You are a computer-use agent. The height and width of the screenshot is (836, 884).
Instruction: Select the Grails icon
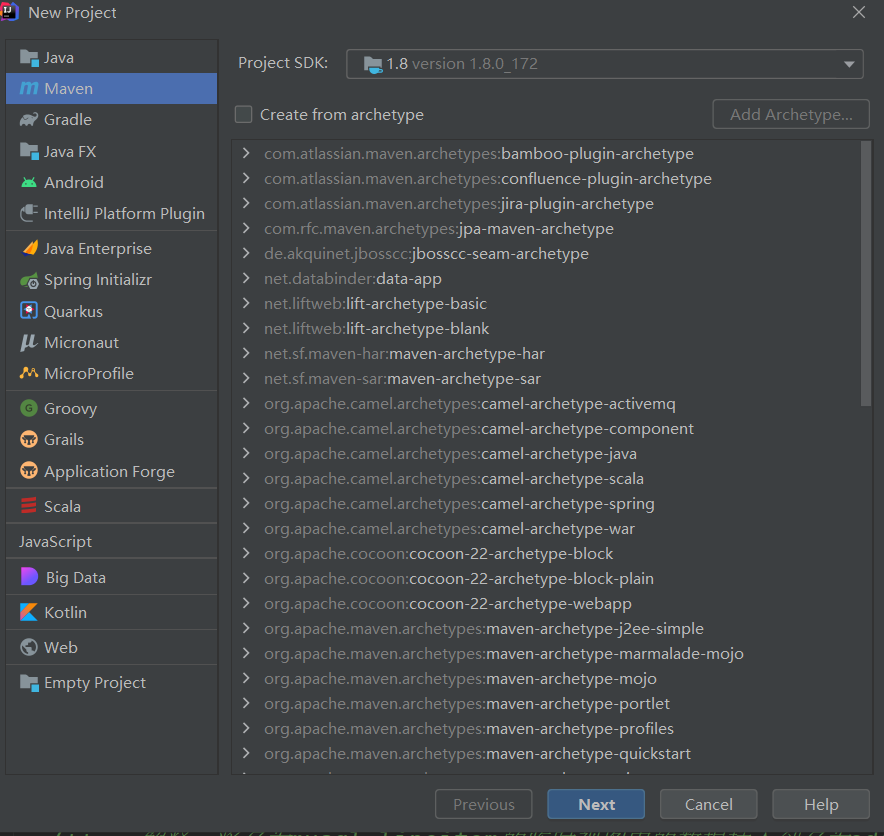point(29,439)
